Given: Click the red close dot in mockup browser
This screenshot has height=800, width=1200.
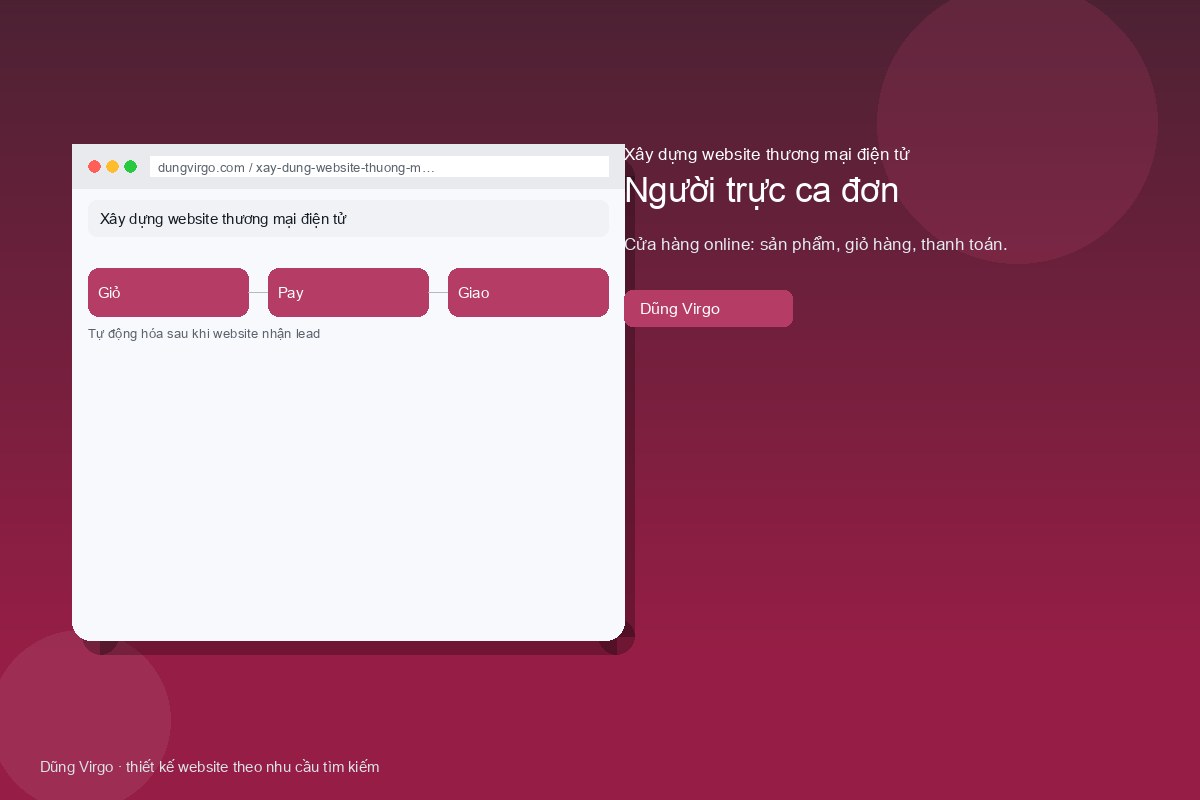Looking at the screenshot, I should point(94,167).
